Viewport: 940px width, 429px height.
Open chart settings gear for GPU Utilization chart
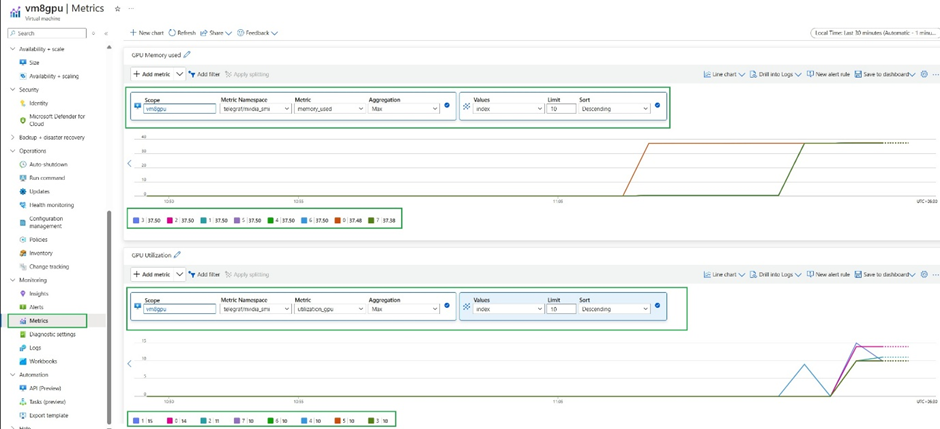pos(924,274)
